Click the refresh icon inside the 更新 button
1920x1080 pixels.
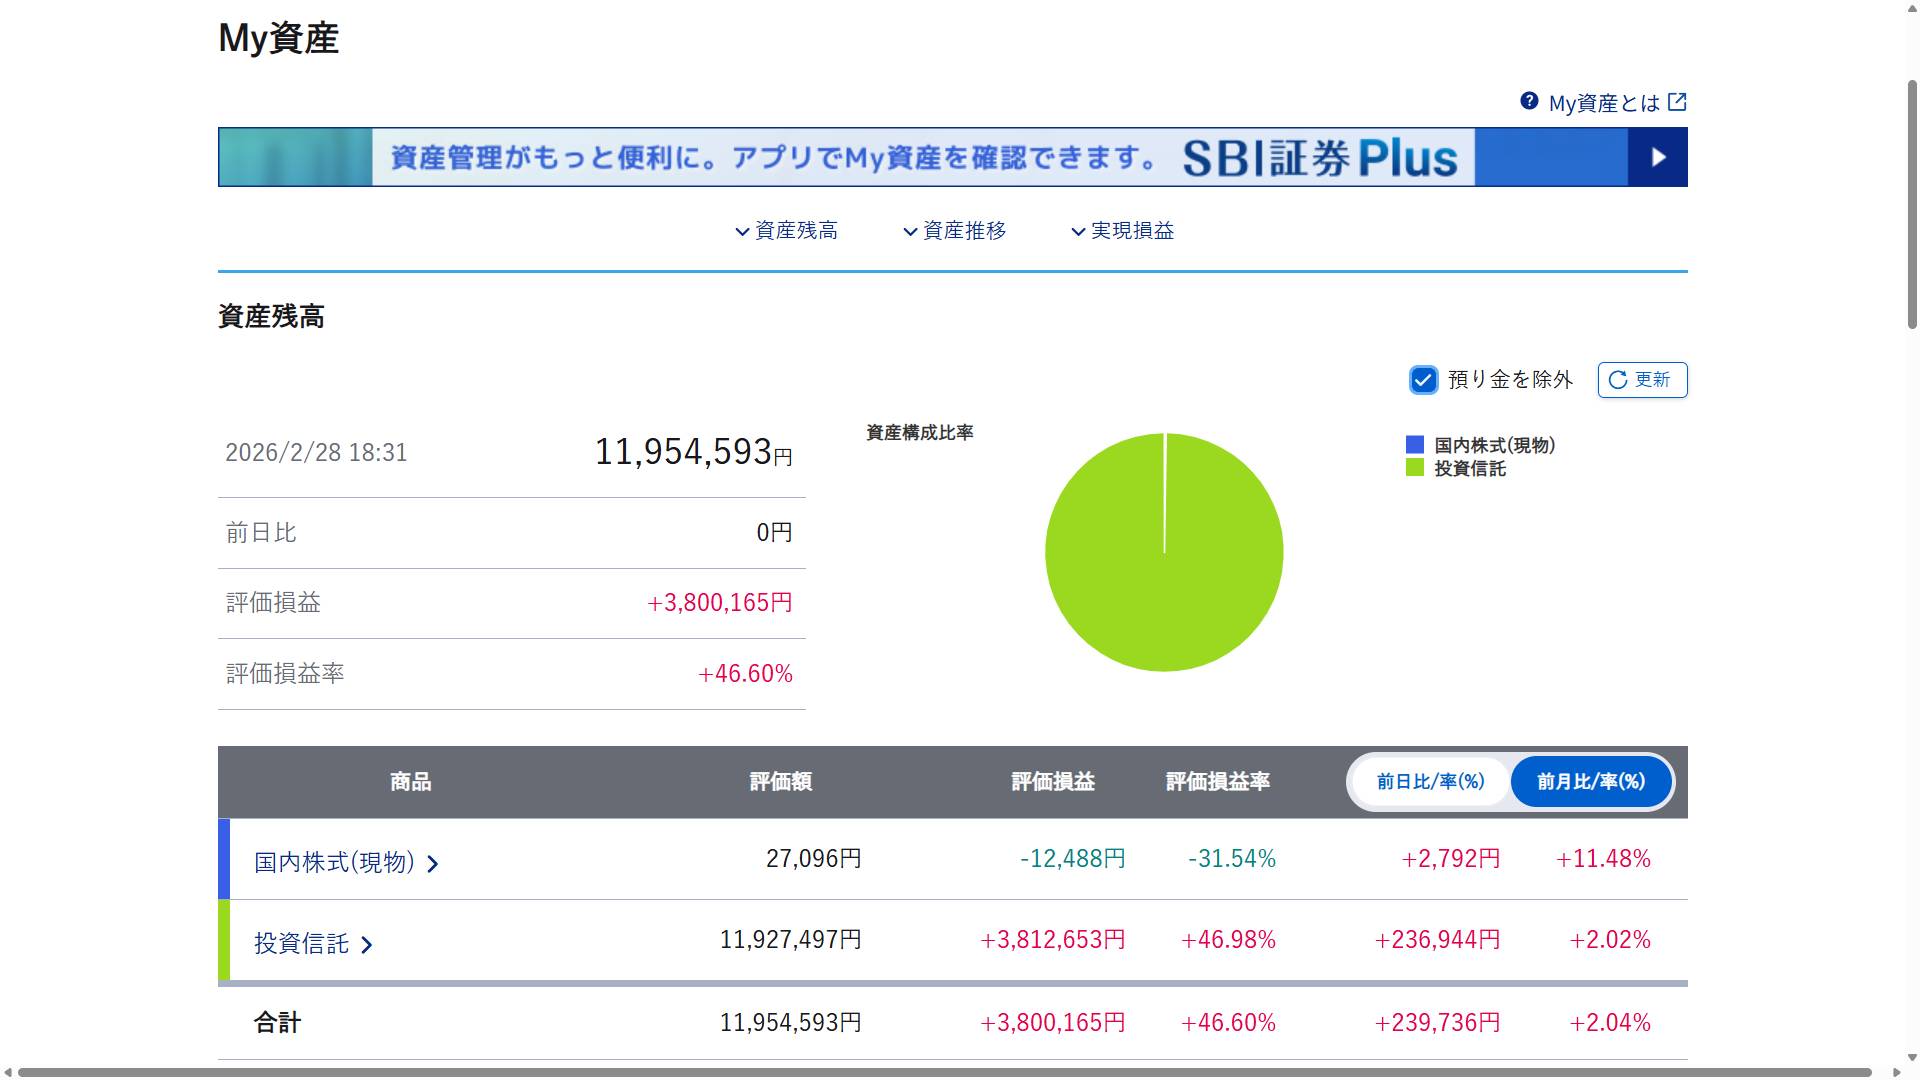[x=1618, y=380]
